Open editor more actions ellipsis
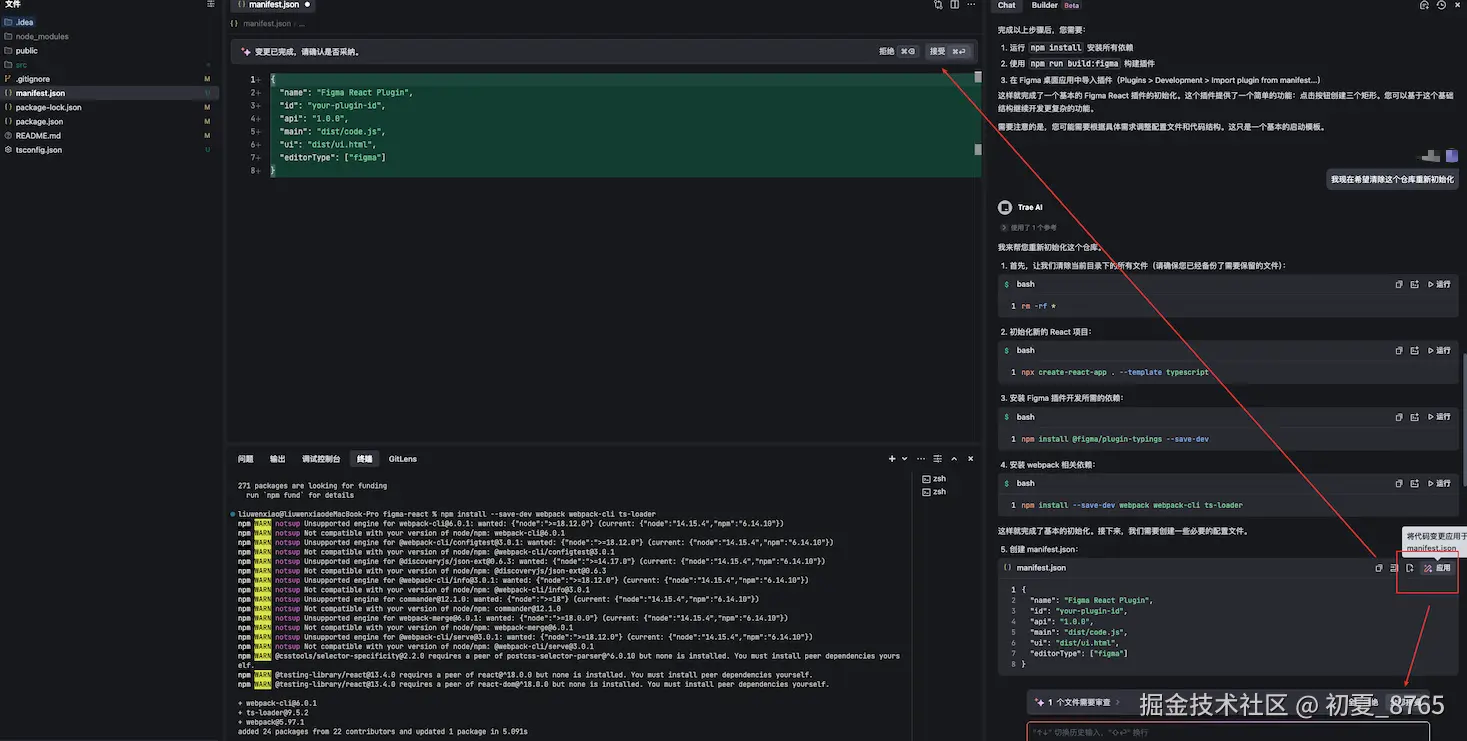1467x741 pixels. 971,5
